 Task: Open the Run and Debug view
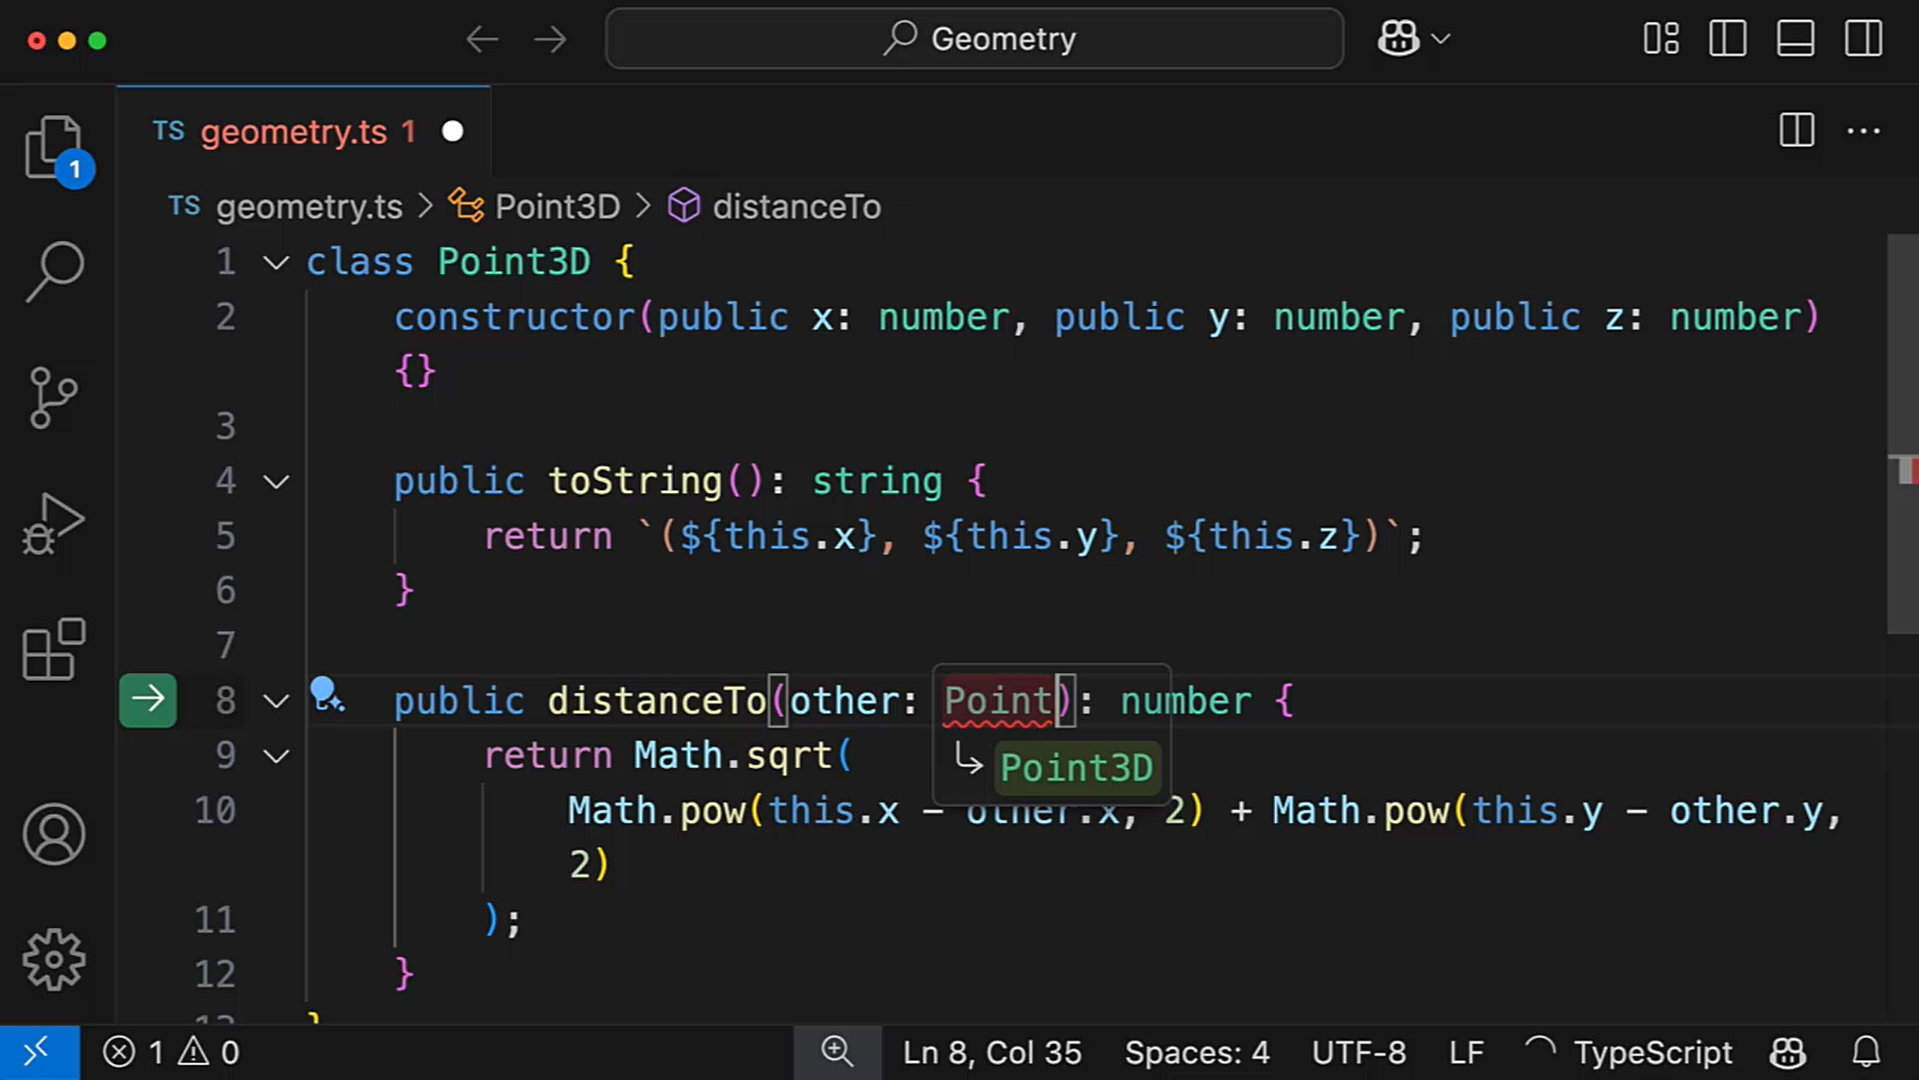tap(54, 523)
